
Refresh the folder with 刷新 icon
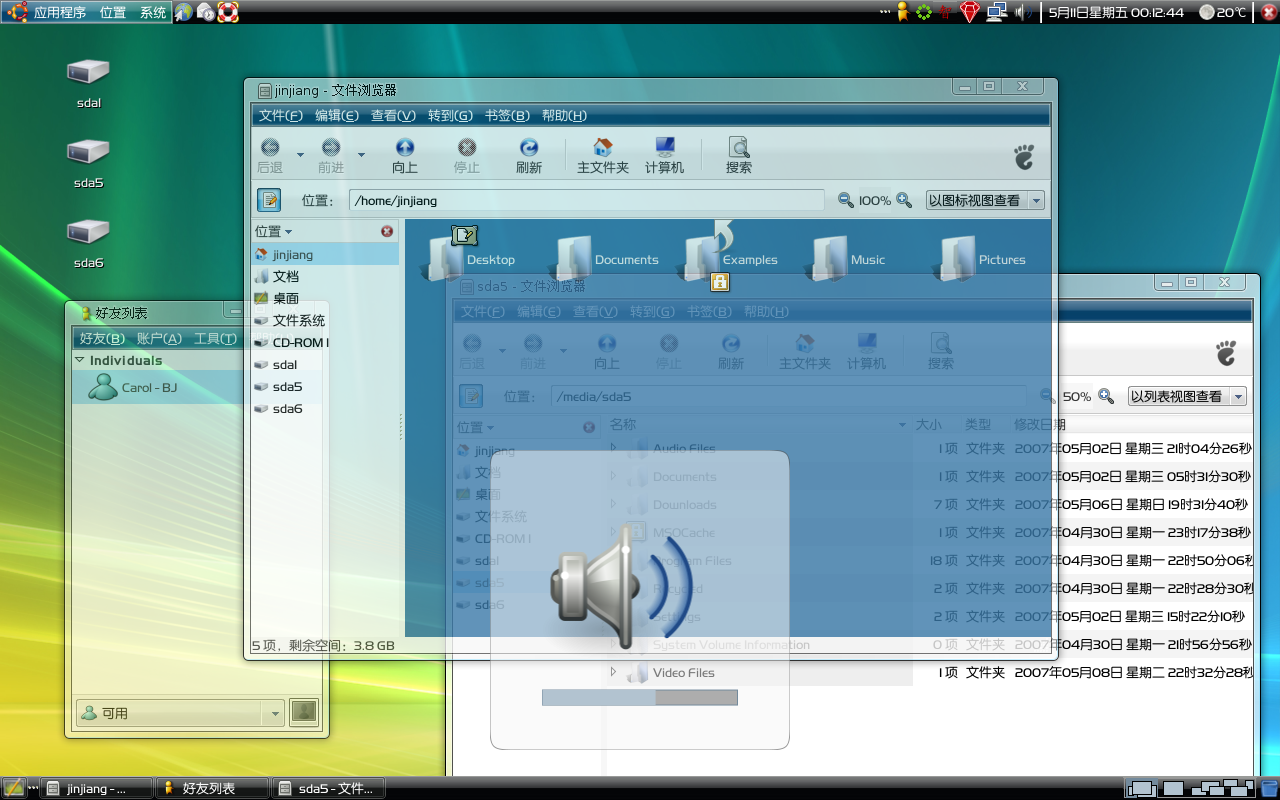coord(529,148)
